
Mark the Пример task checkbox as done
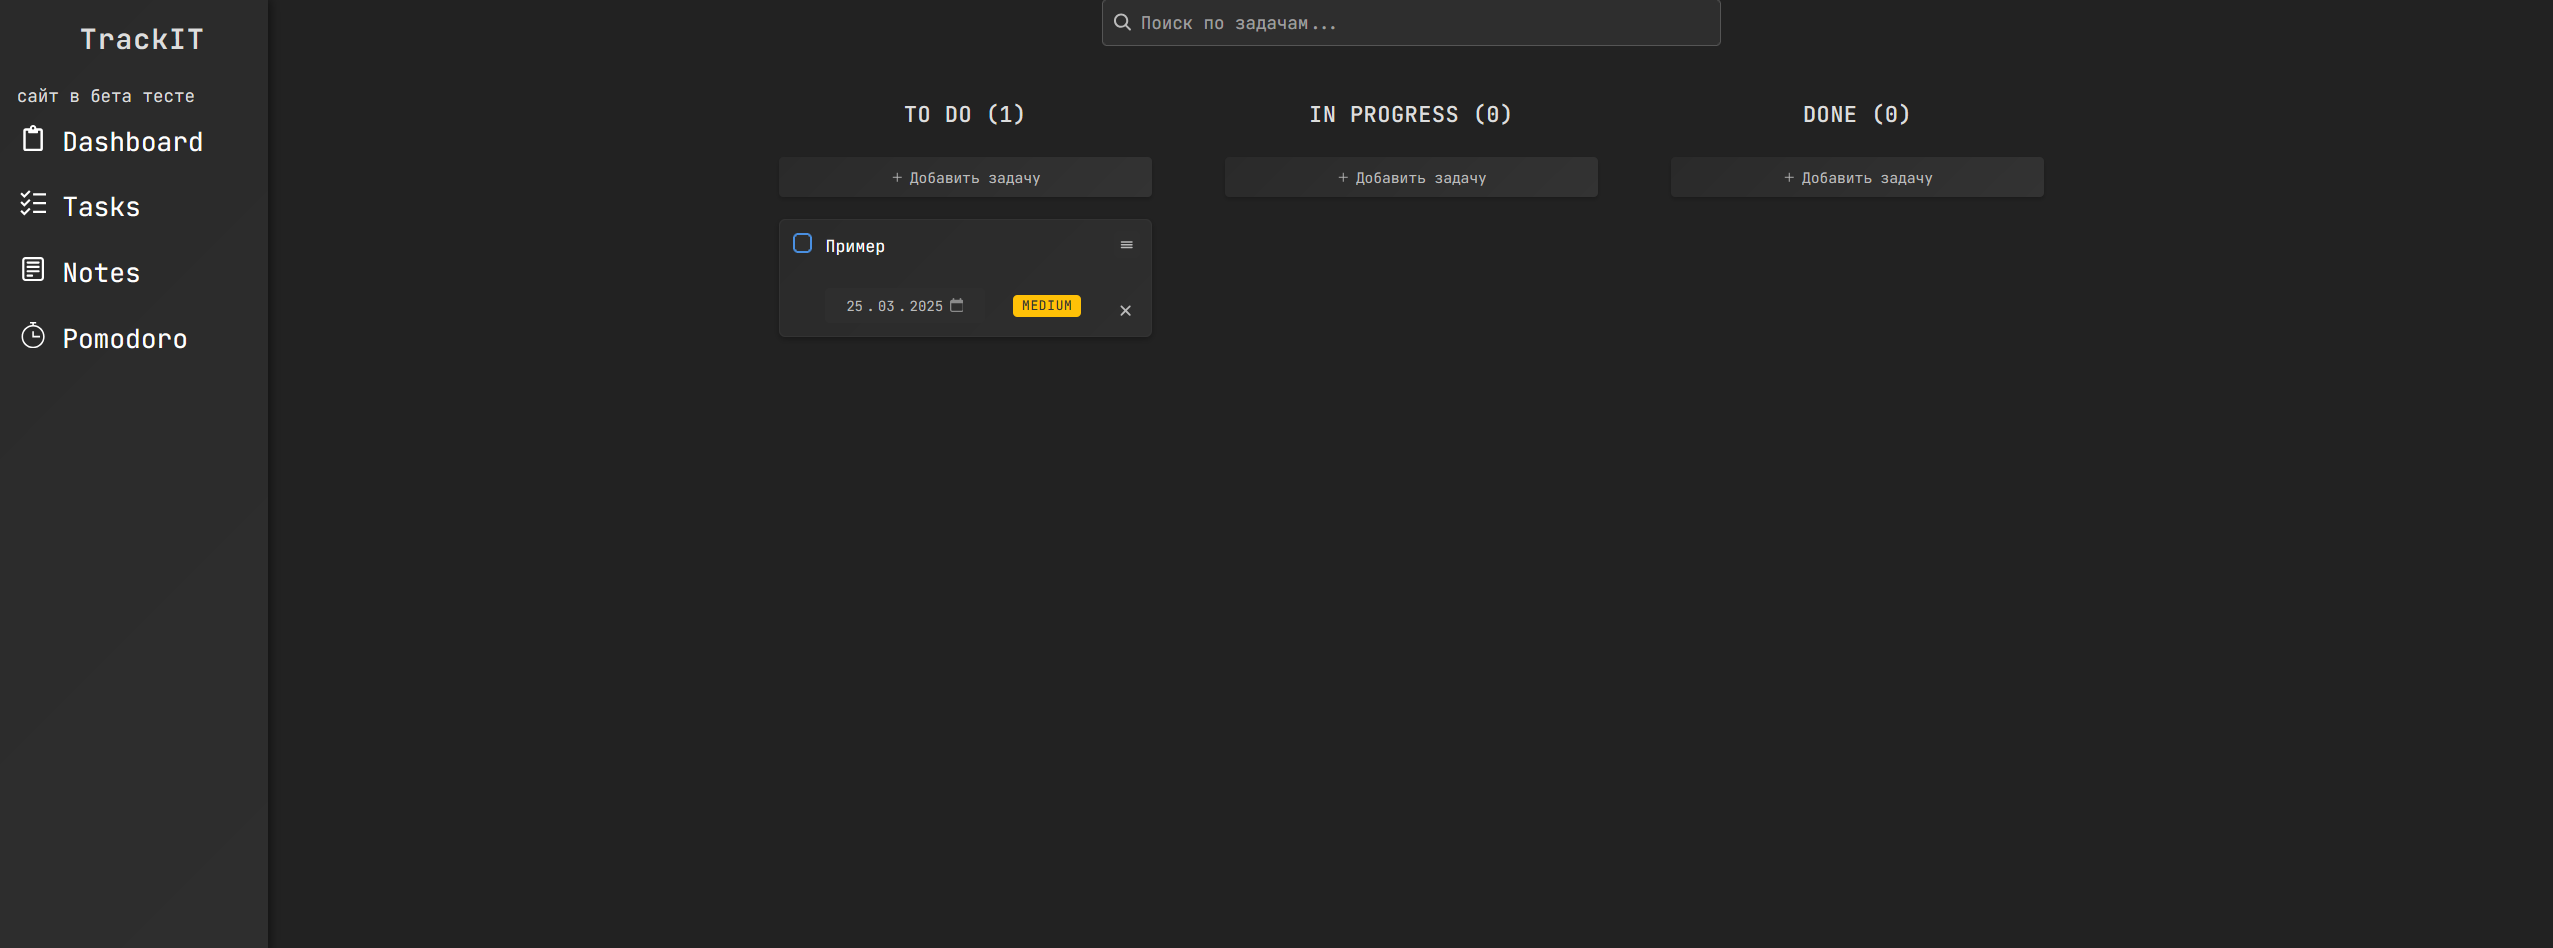[802, 243]
